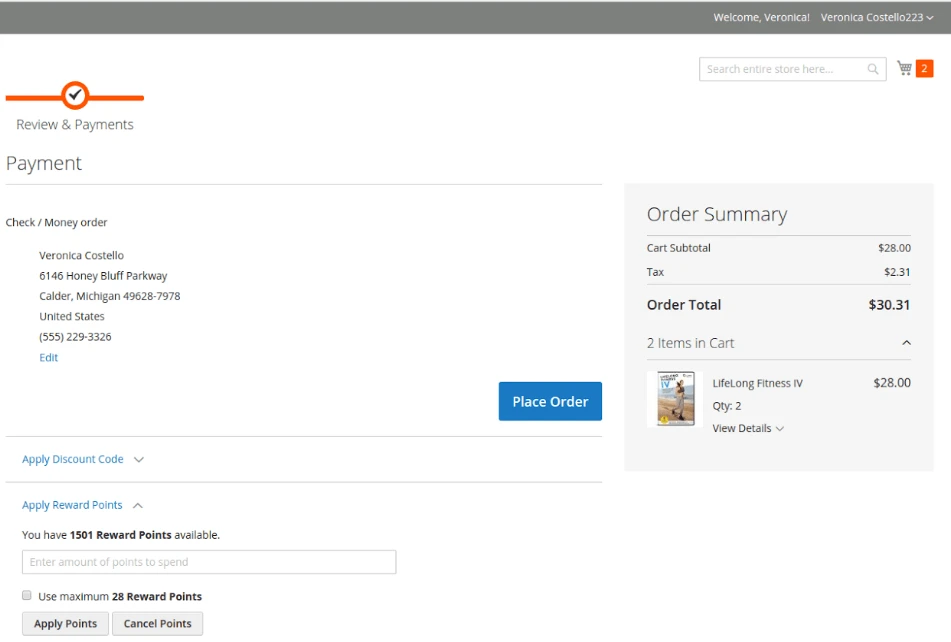Enable Use maximum 28 Reward Points checkbox
The height and width of the screenshot is (642, 951).
click(27, 596)
